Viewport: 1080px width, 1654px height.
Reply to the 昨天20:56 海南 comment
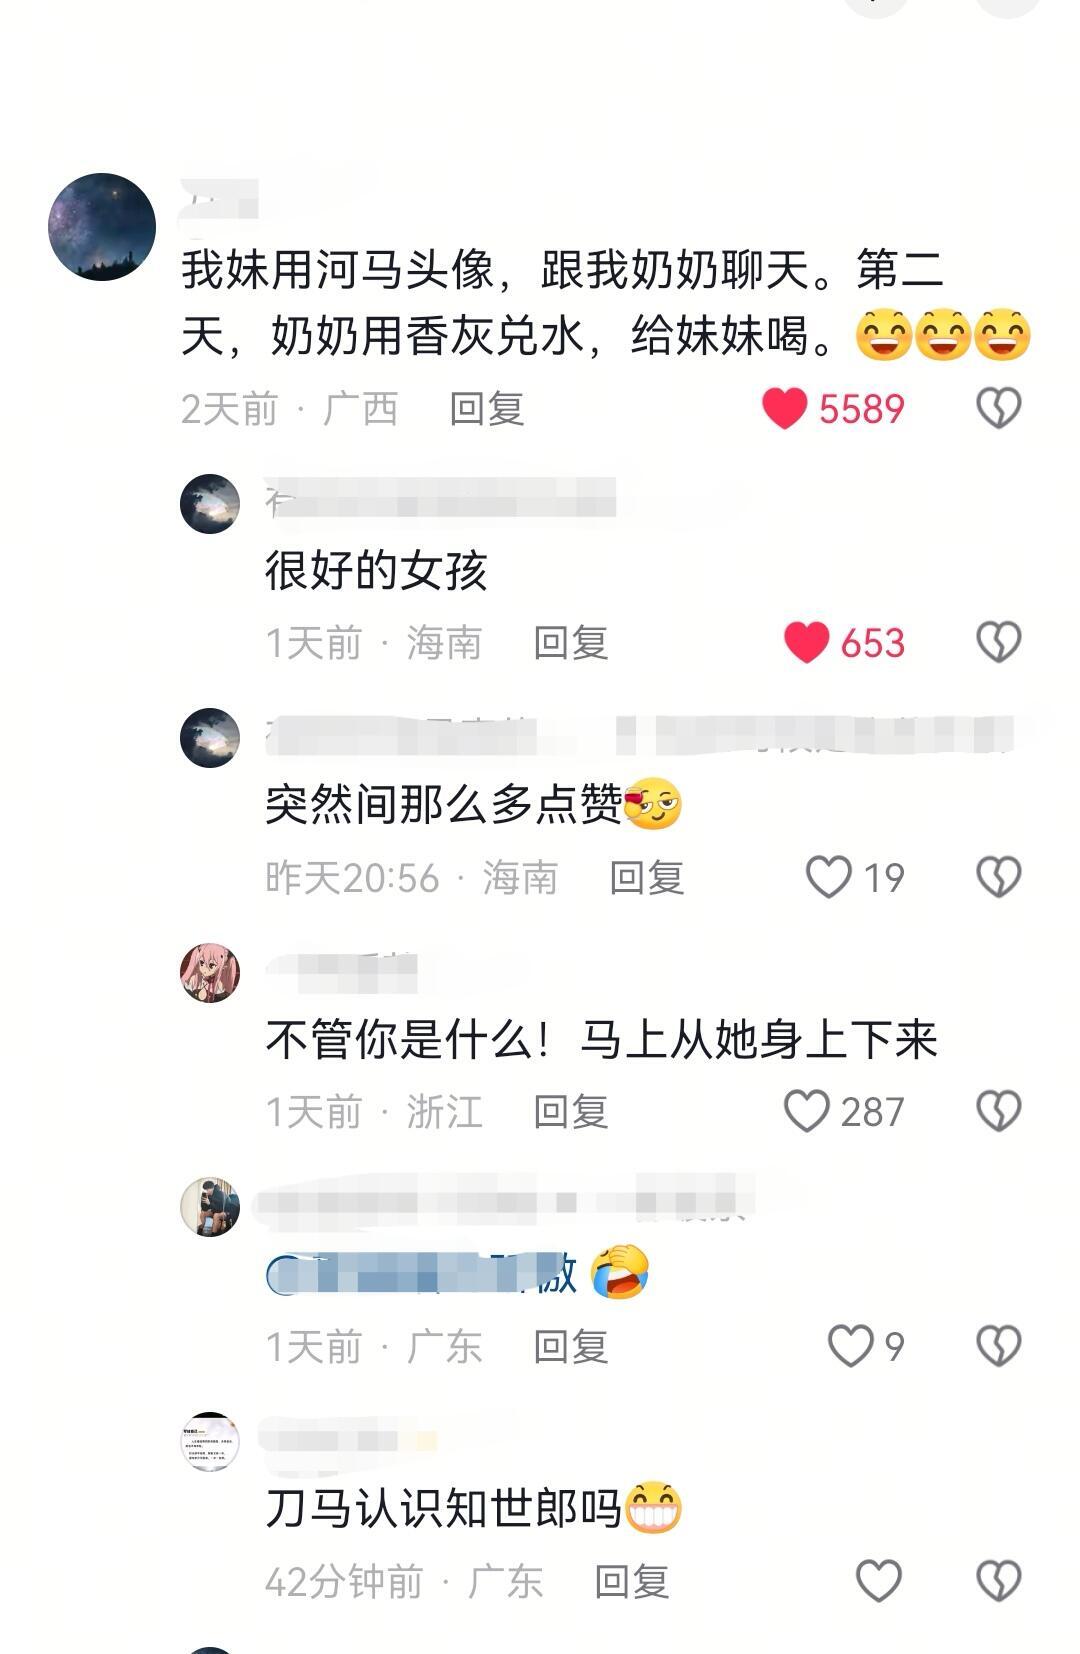tap(647, 878)
